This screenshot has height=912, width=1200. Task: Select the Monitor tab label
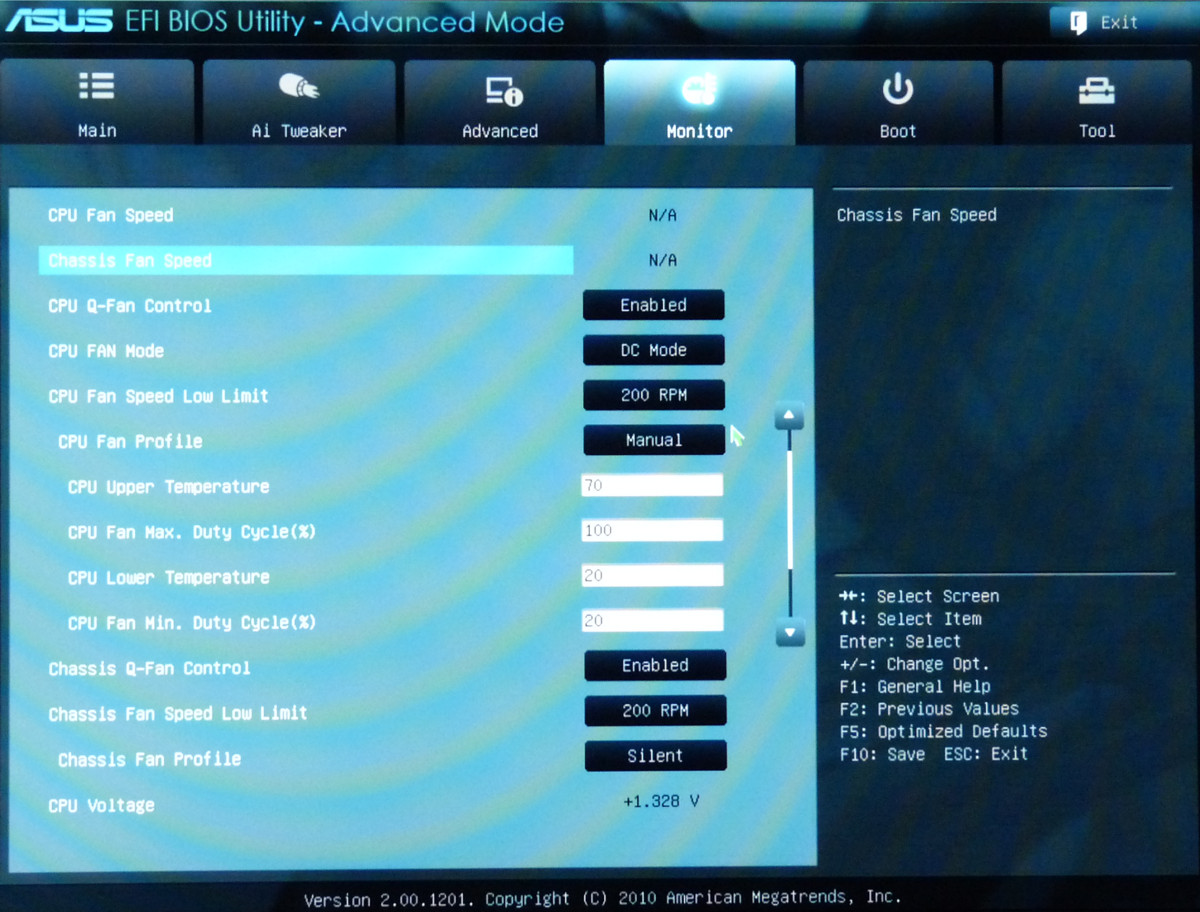pyautogui.click(x=699, y=131)
